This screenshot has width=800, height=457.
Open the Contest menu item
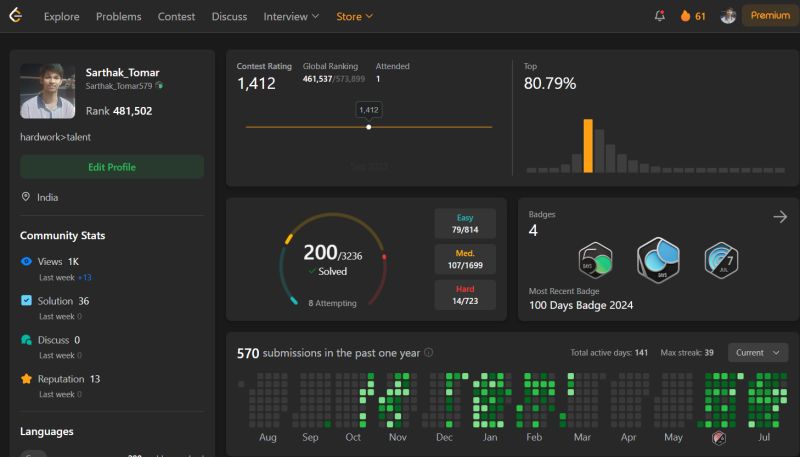click(x=176, y=16)
